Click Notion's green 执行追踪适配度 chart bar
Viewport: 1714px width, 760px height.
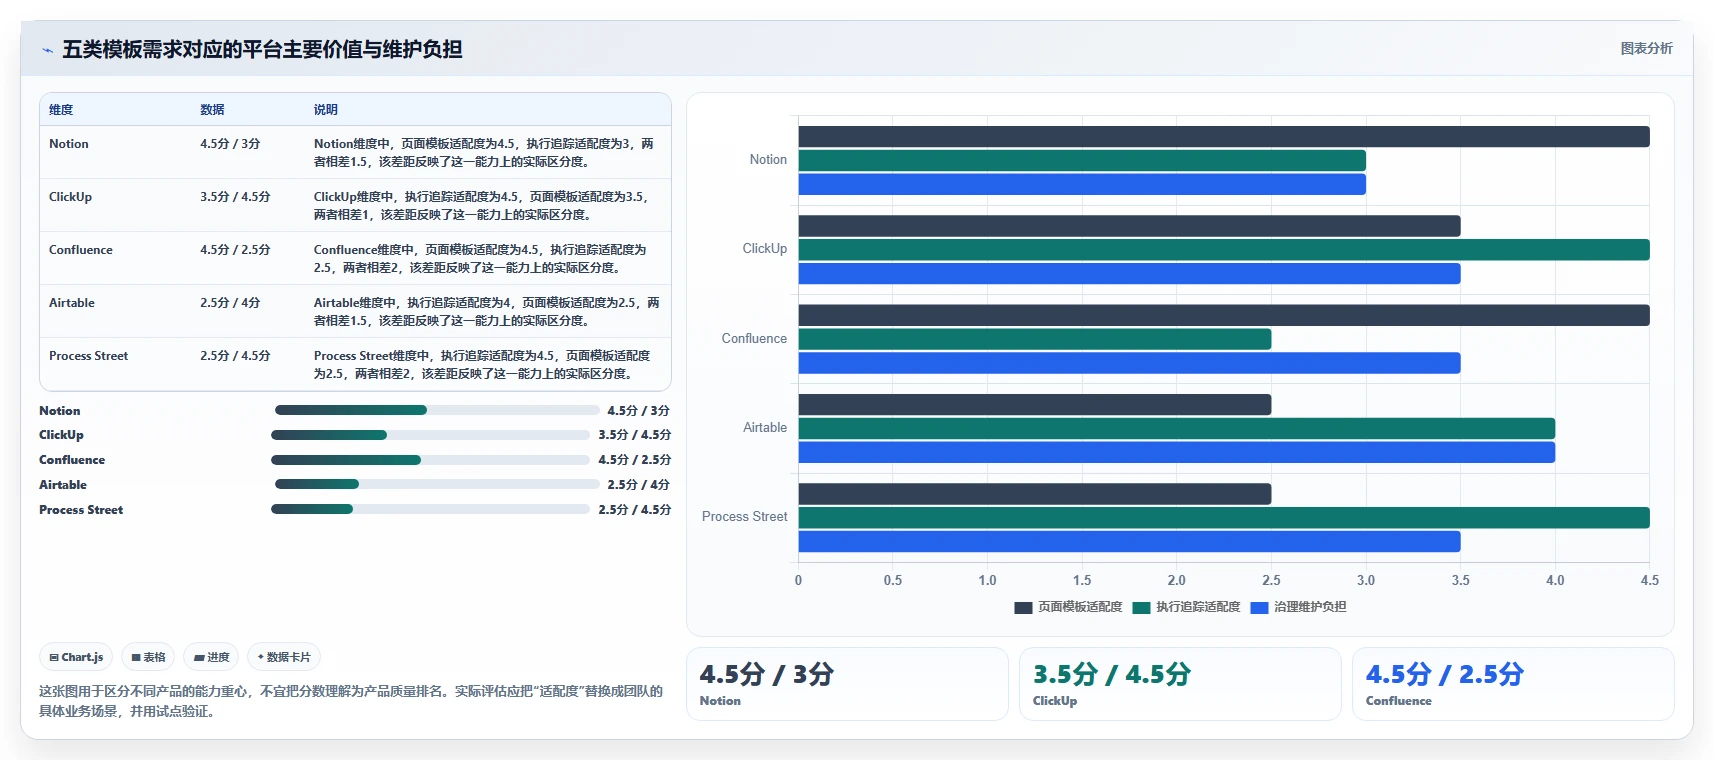click(1082, 161)
